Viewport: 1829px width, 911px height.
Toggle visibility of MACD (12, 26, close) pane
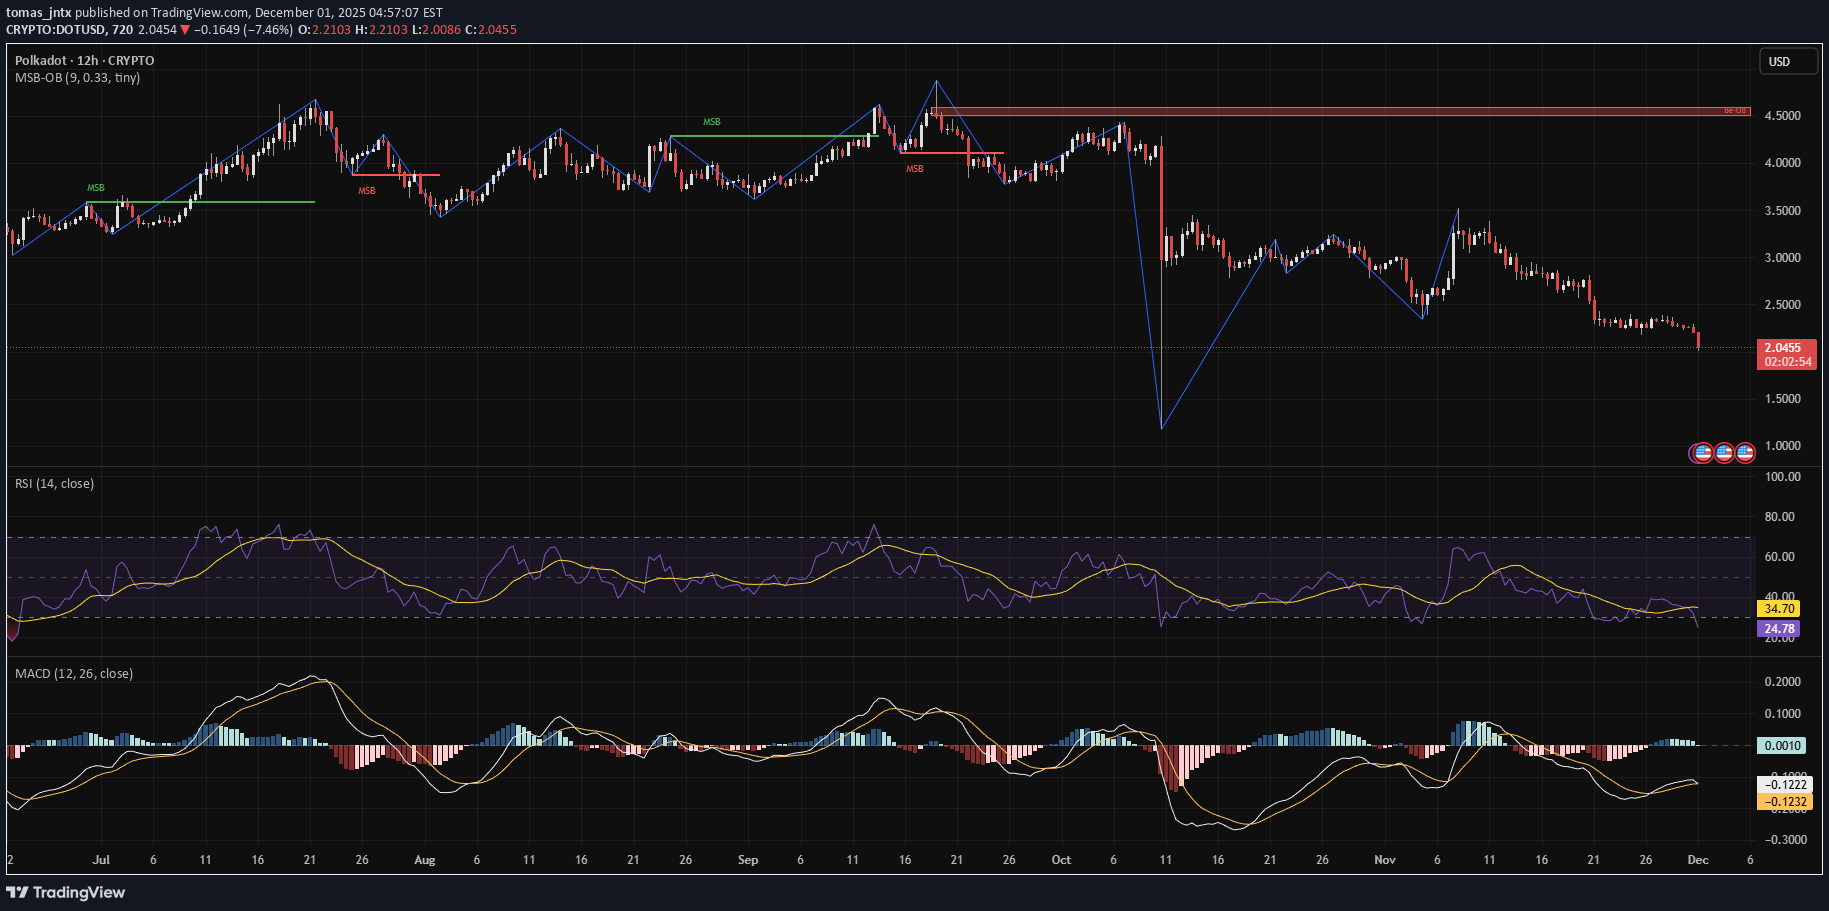(x=74, y=673)
